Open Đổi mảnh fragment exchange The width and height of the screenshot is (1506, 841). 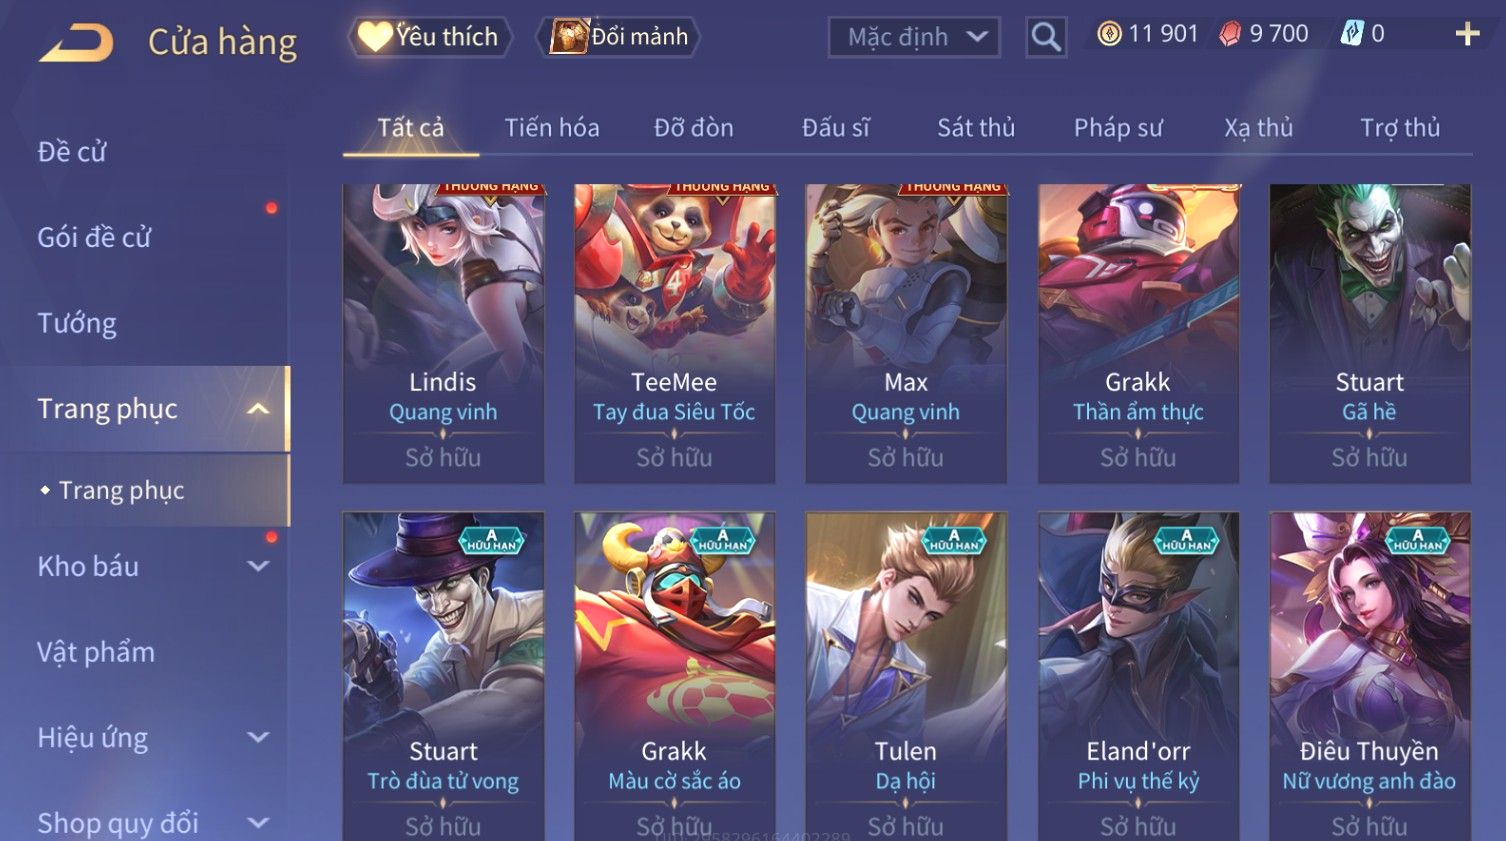[x=620, y=37]
